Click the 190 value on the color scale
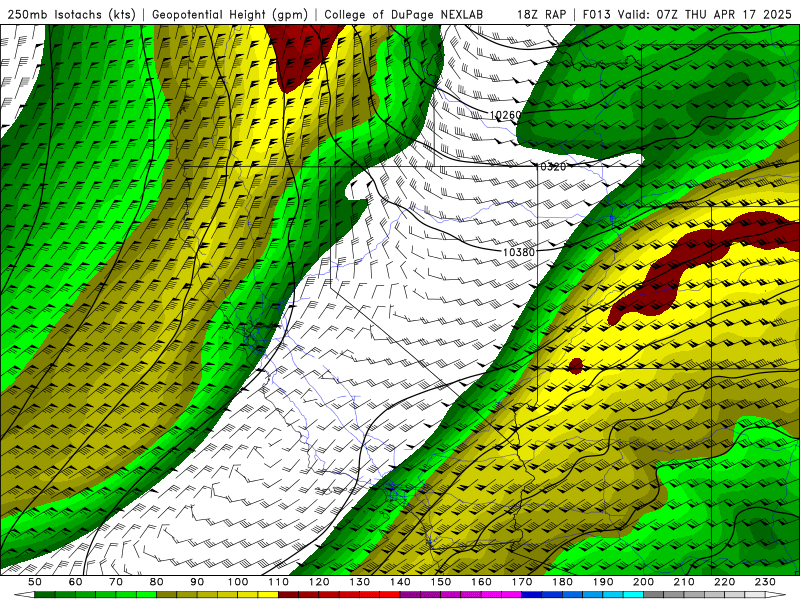Screen dimensions: 800x600 [603, 582]
